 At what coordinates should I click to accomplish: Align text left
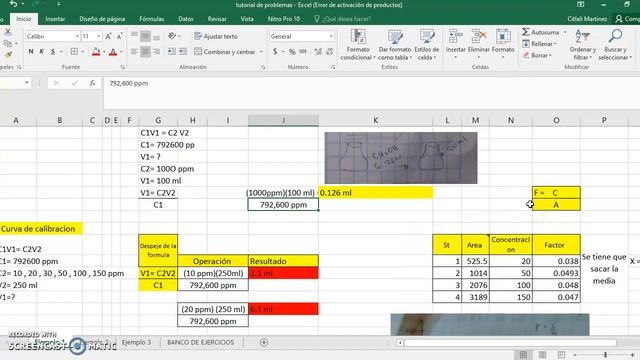(134, 52)
